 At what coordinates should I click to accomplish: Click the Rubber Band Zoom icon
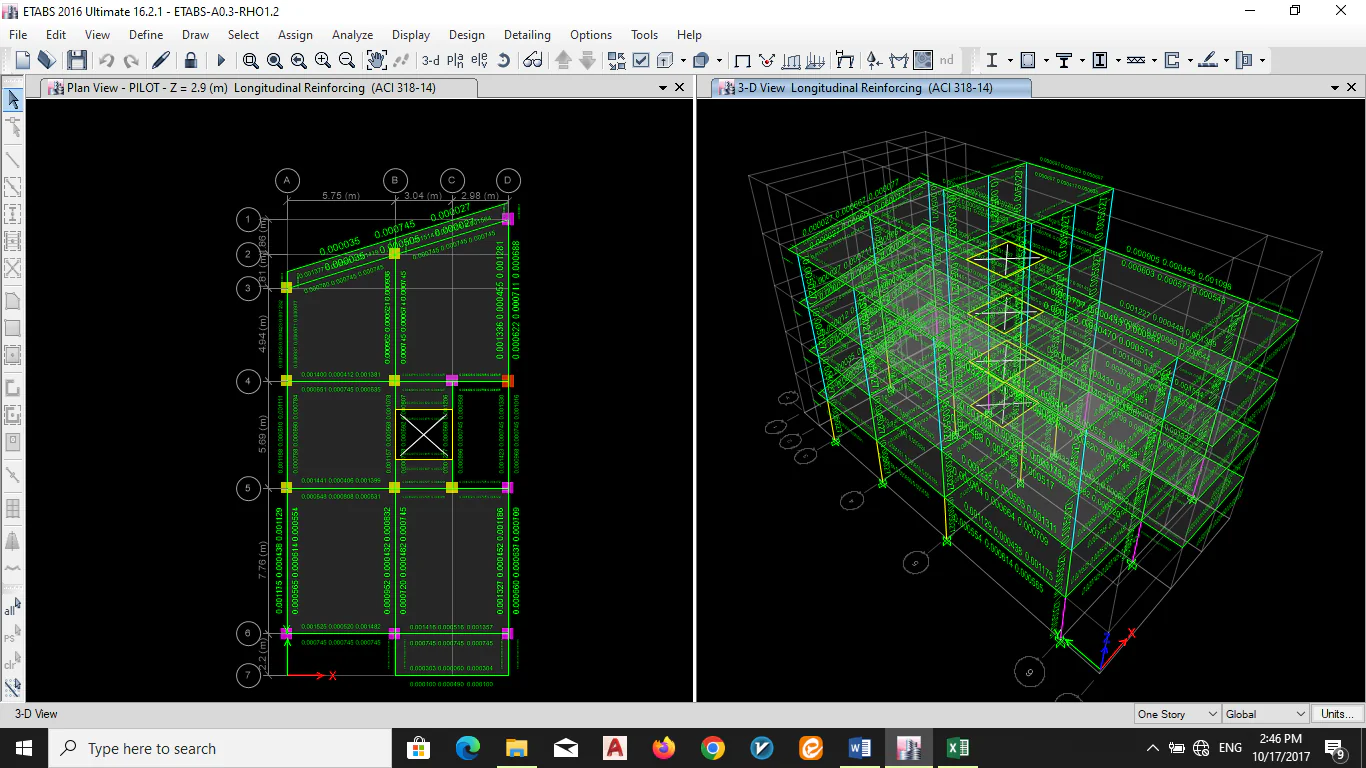pyautogui.click(x=251, y=61)
